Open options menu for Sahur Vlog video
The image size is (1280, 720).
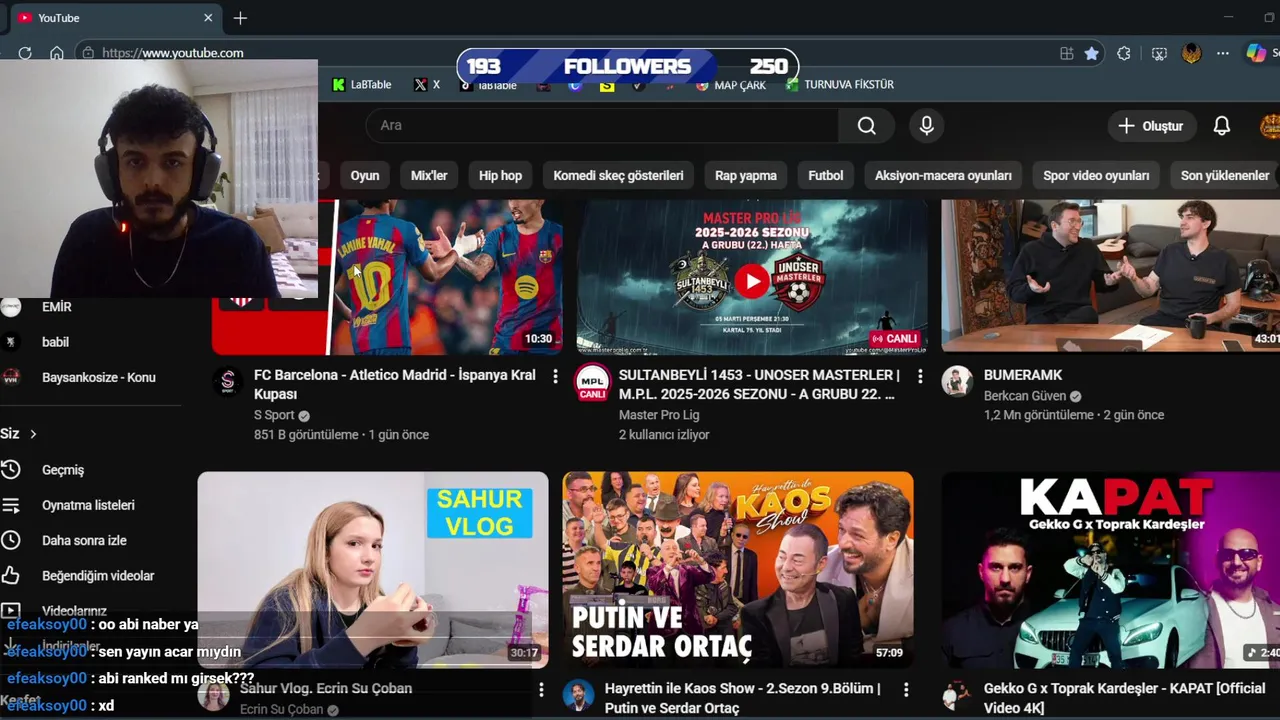541,690
